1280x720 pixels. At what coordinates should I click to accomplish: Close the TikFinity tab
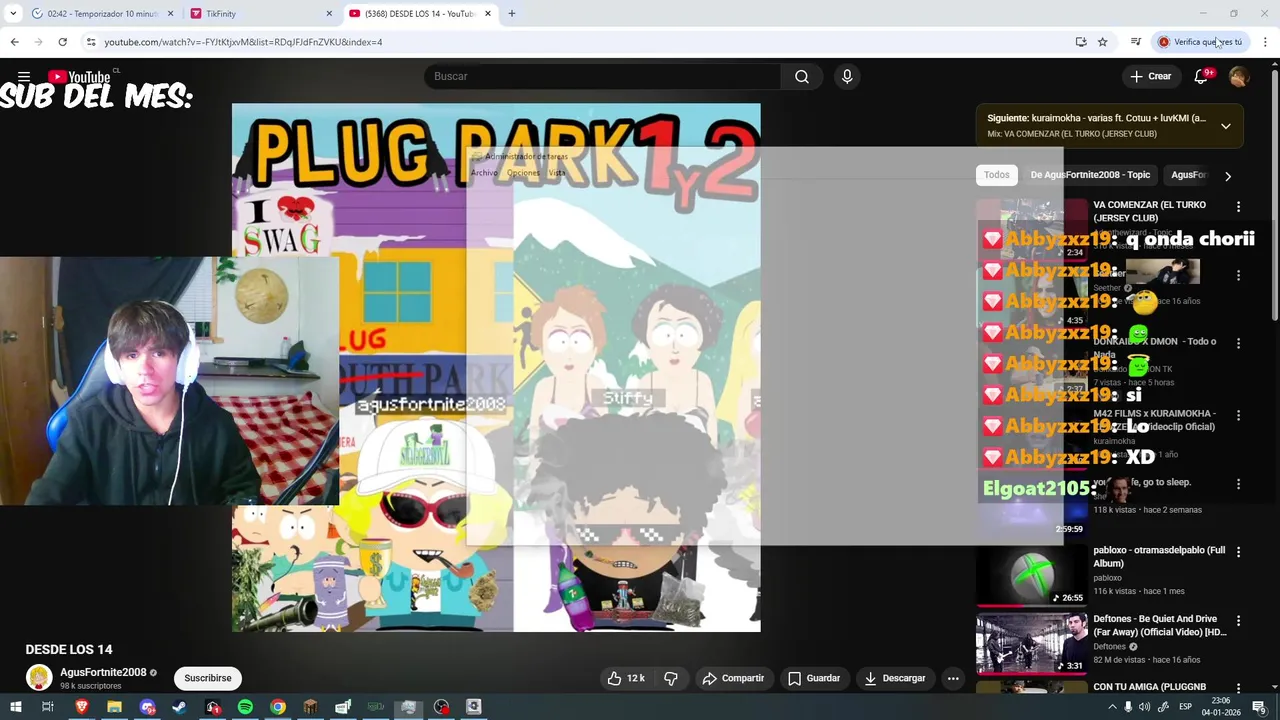coord(329,13)
